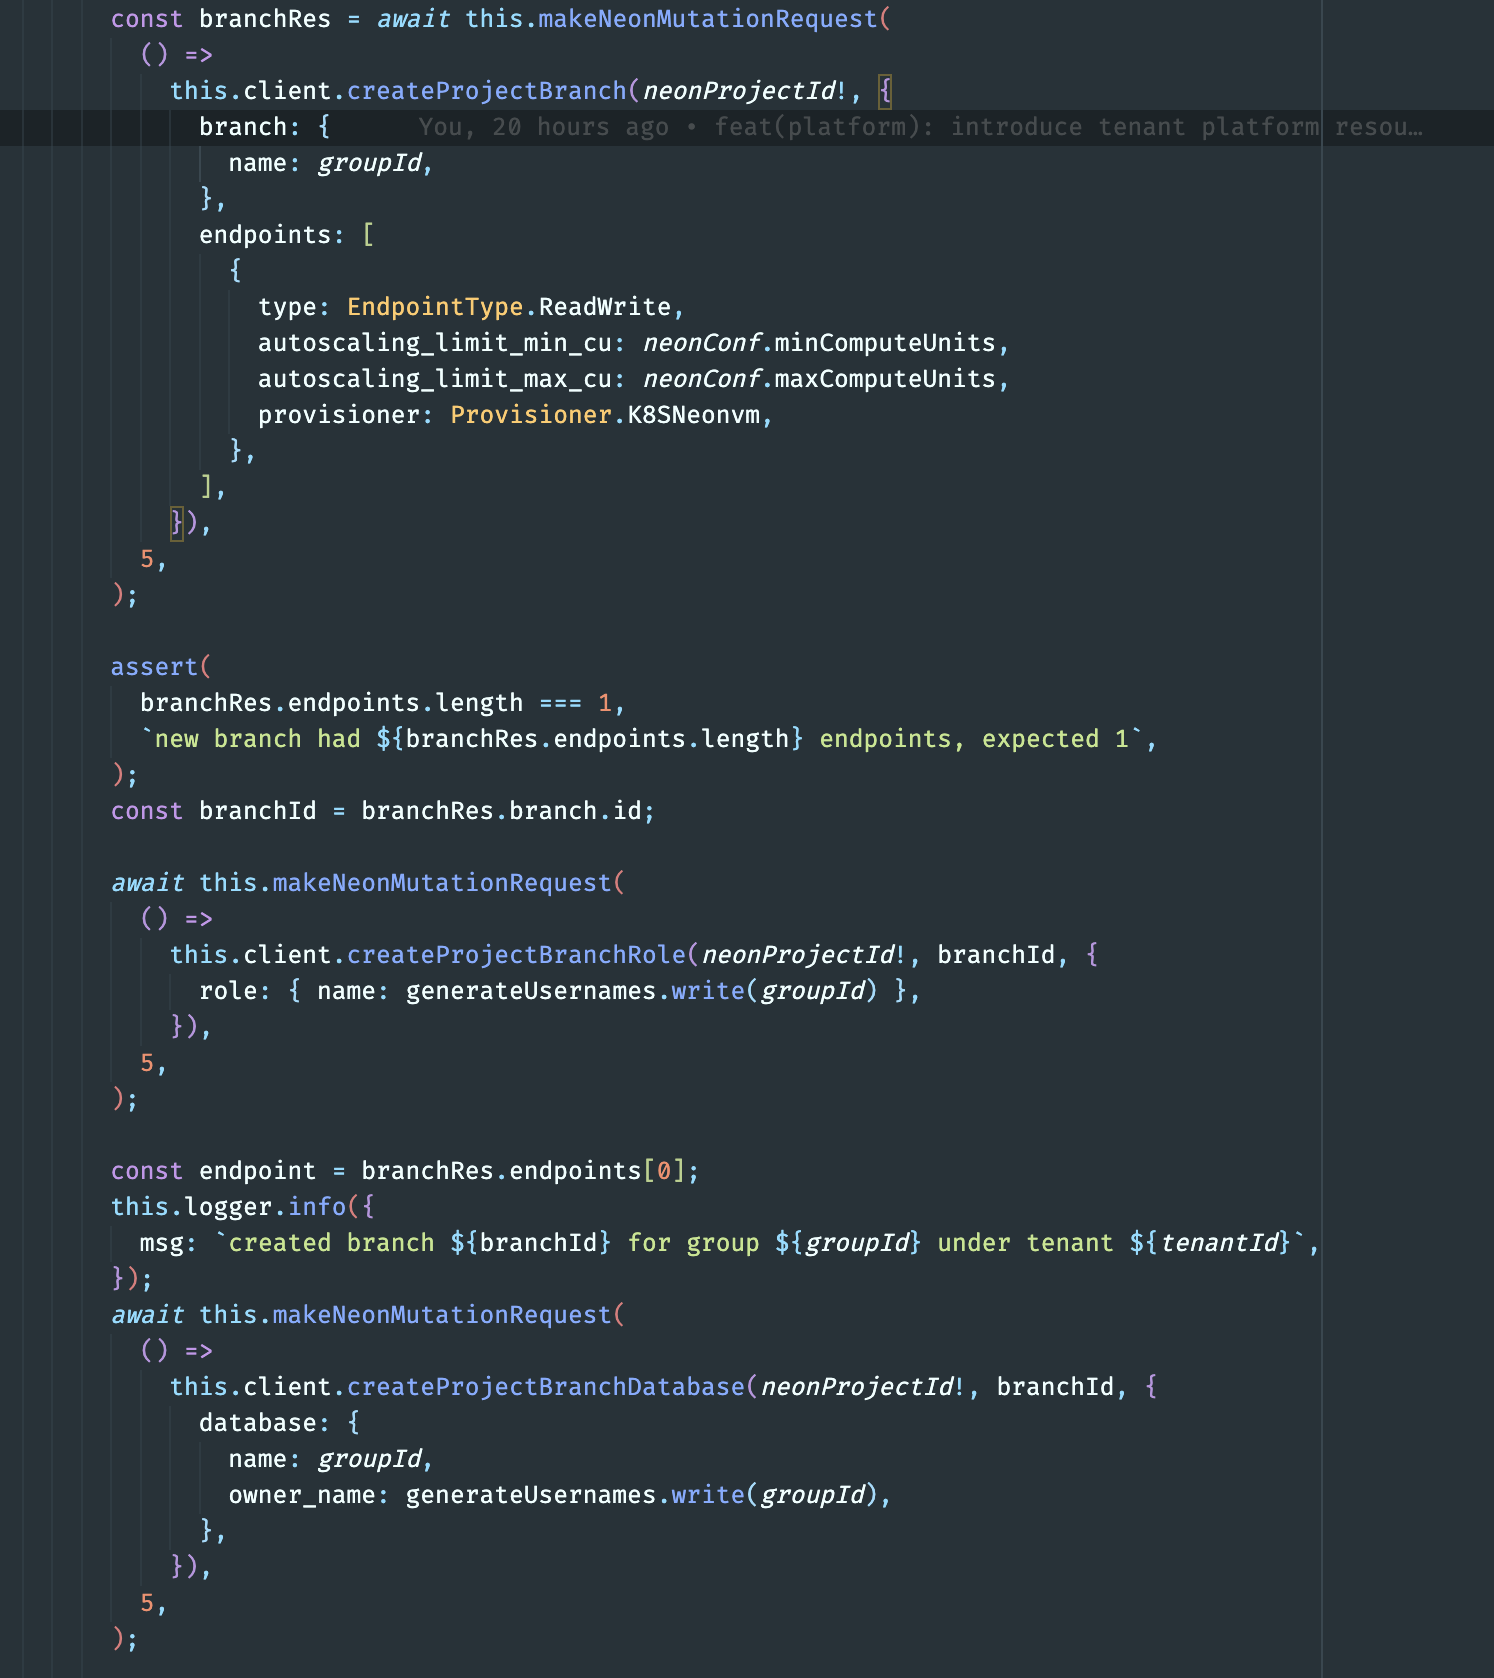This screenshot has width=1494, height=1678.
Task: Click 'branchRes.branch.id' expression
Action: pyautogui.click(x=501, y=811)
